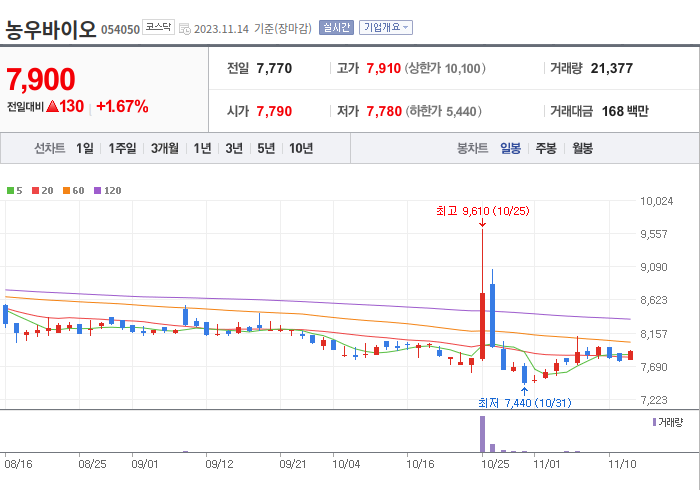Select the 3개월 line chart tab
The width and height of the screenshot is (700, 490).
coord(165,148)
